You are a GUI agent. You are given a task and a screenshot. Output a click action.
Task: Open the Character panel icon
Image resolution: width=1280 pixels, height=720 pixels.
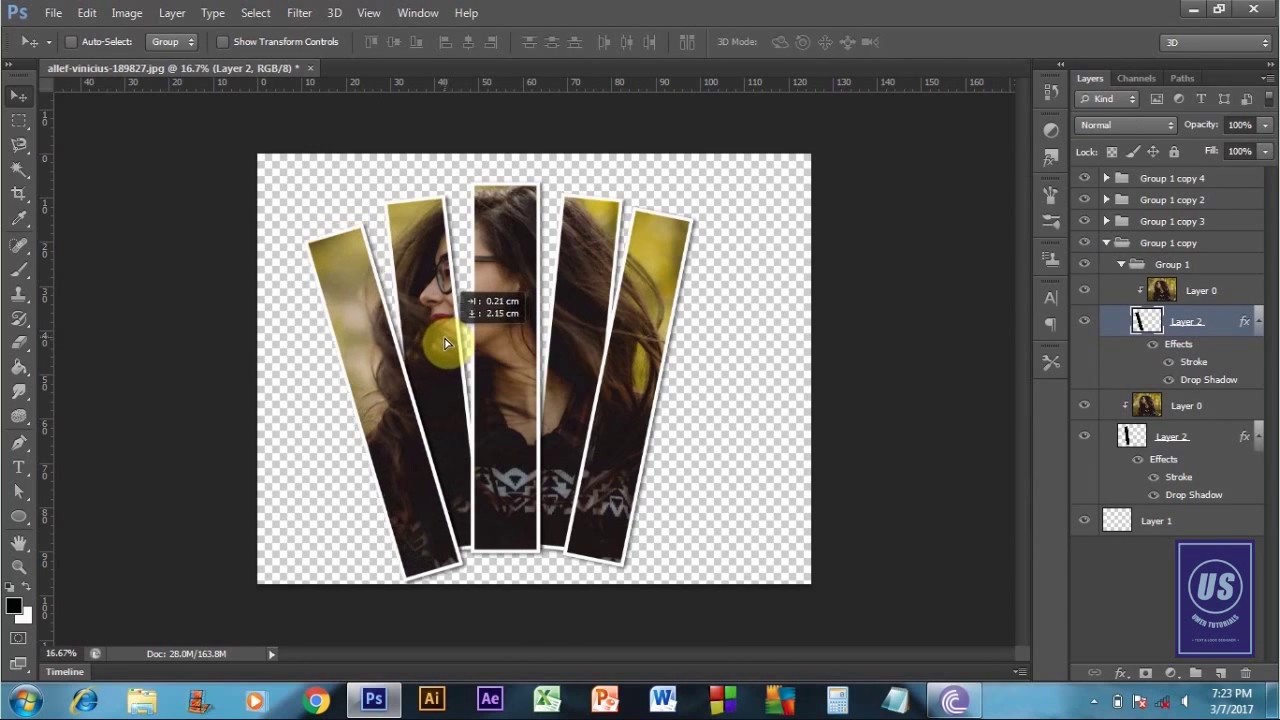(1050, 297)
